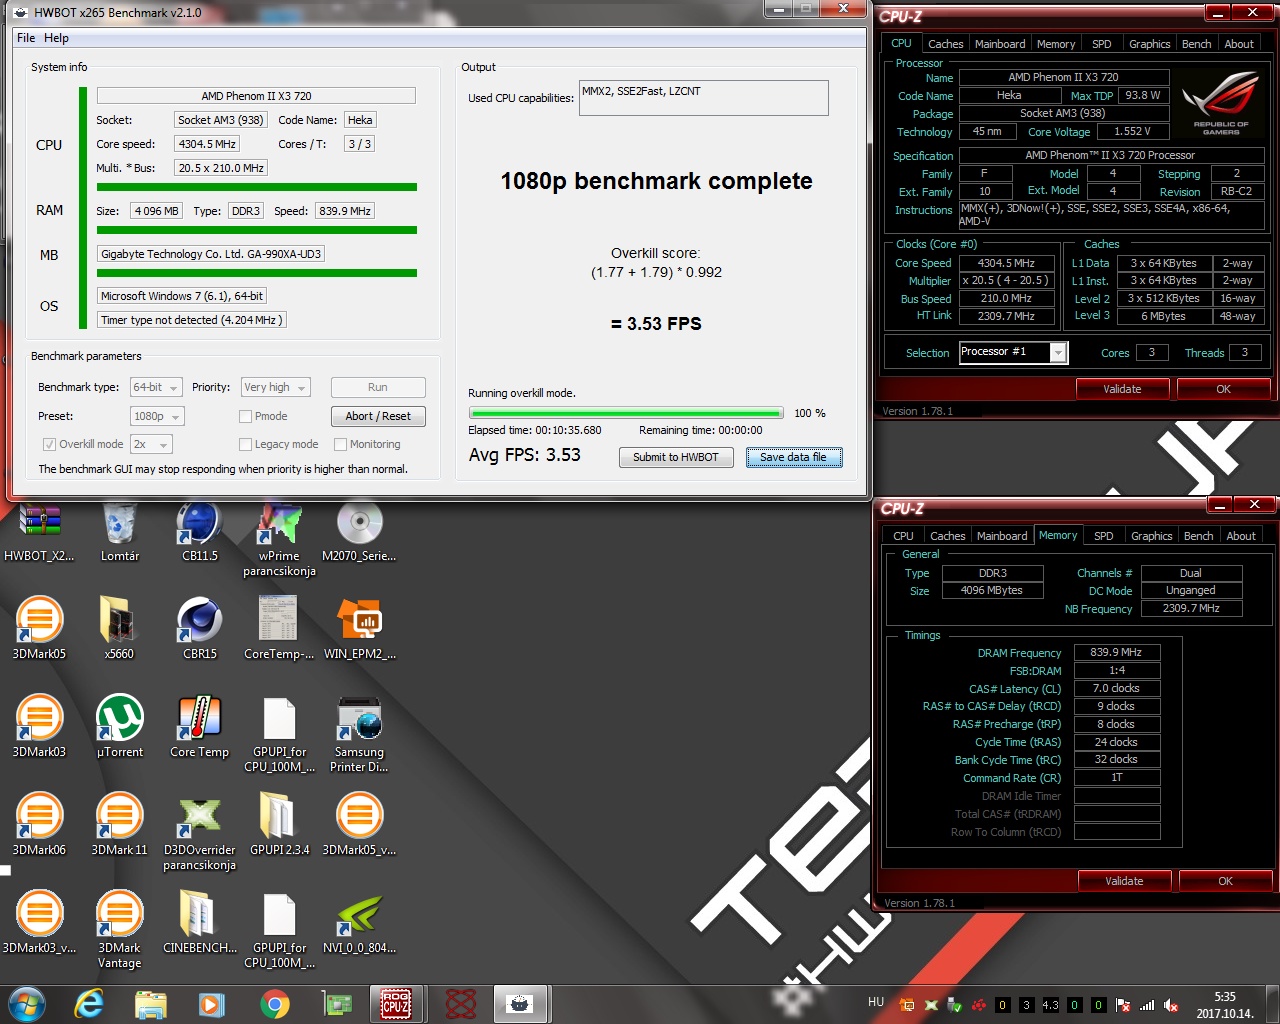Image resolution: width=1280 pixels, height=1024 pixels.
Task: Open the HWBOT_X2 archive desktop icon
Action: tap(40, 532)
